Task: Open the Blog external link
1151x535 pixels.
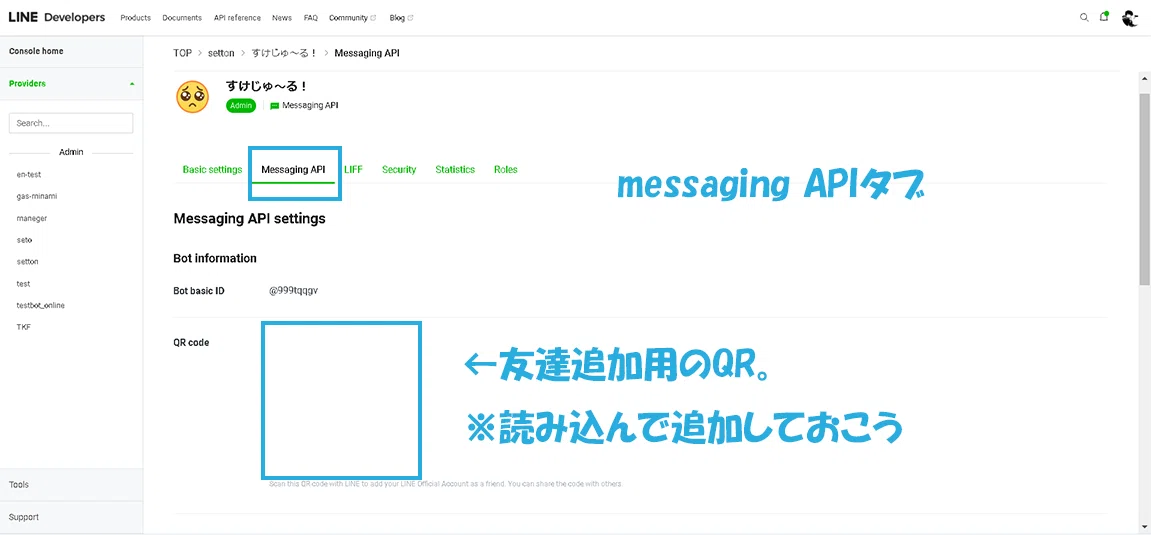Action: 400,18
